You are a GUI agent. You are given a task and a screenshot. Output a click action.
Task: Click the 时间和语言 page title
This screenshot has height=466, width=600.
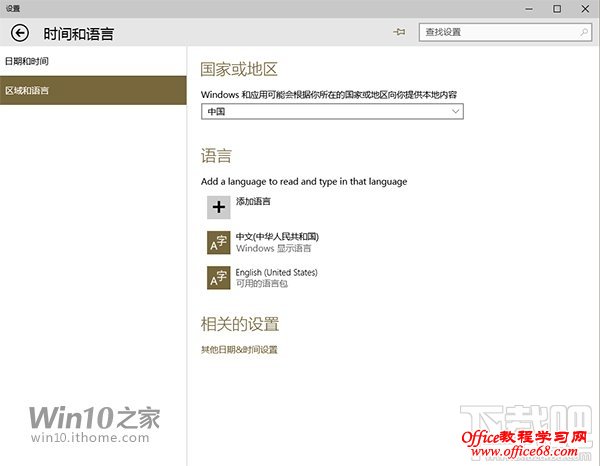[78, 34]
